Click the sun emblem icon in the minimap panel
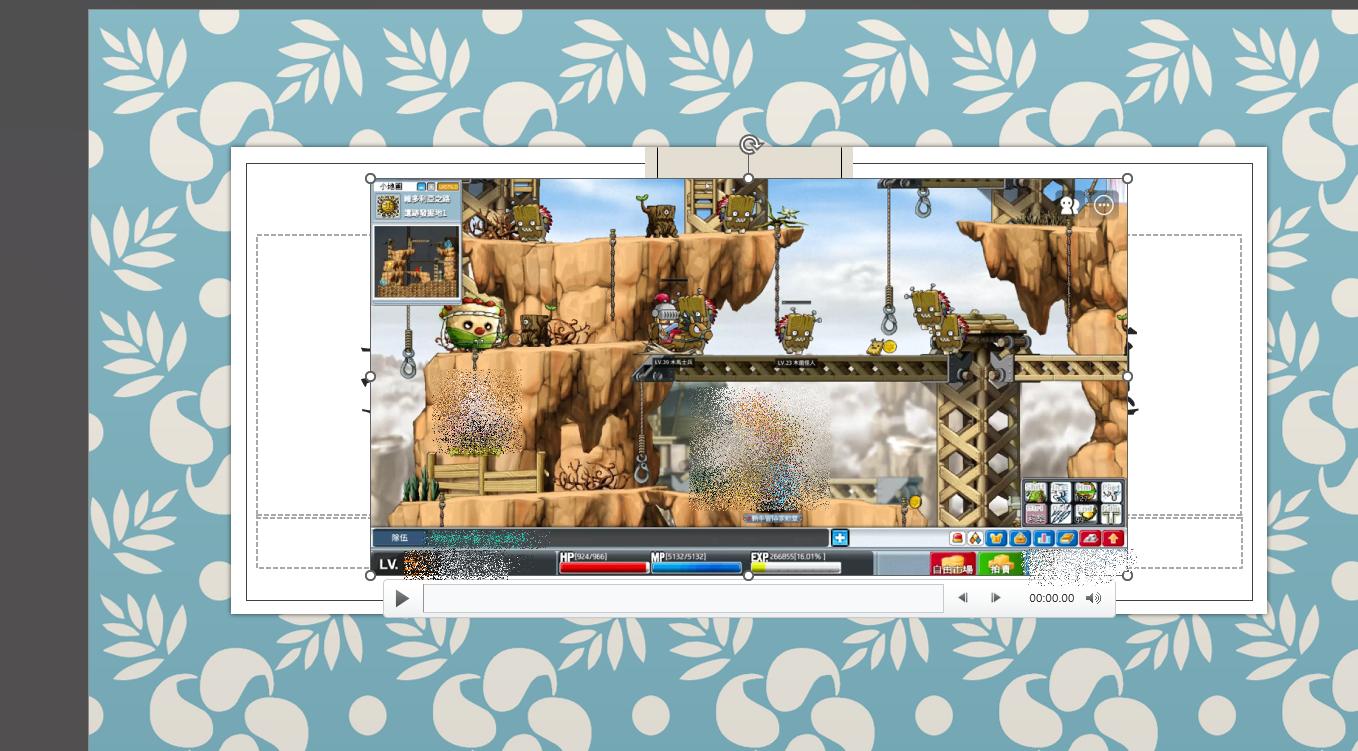This screenshot has height=751, width=1358. click(x=388, y=206)
